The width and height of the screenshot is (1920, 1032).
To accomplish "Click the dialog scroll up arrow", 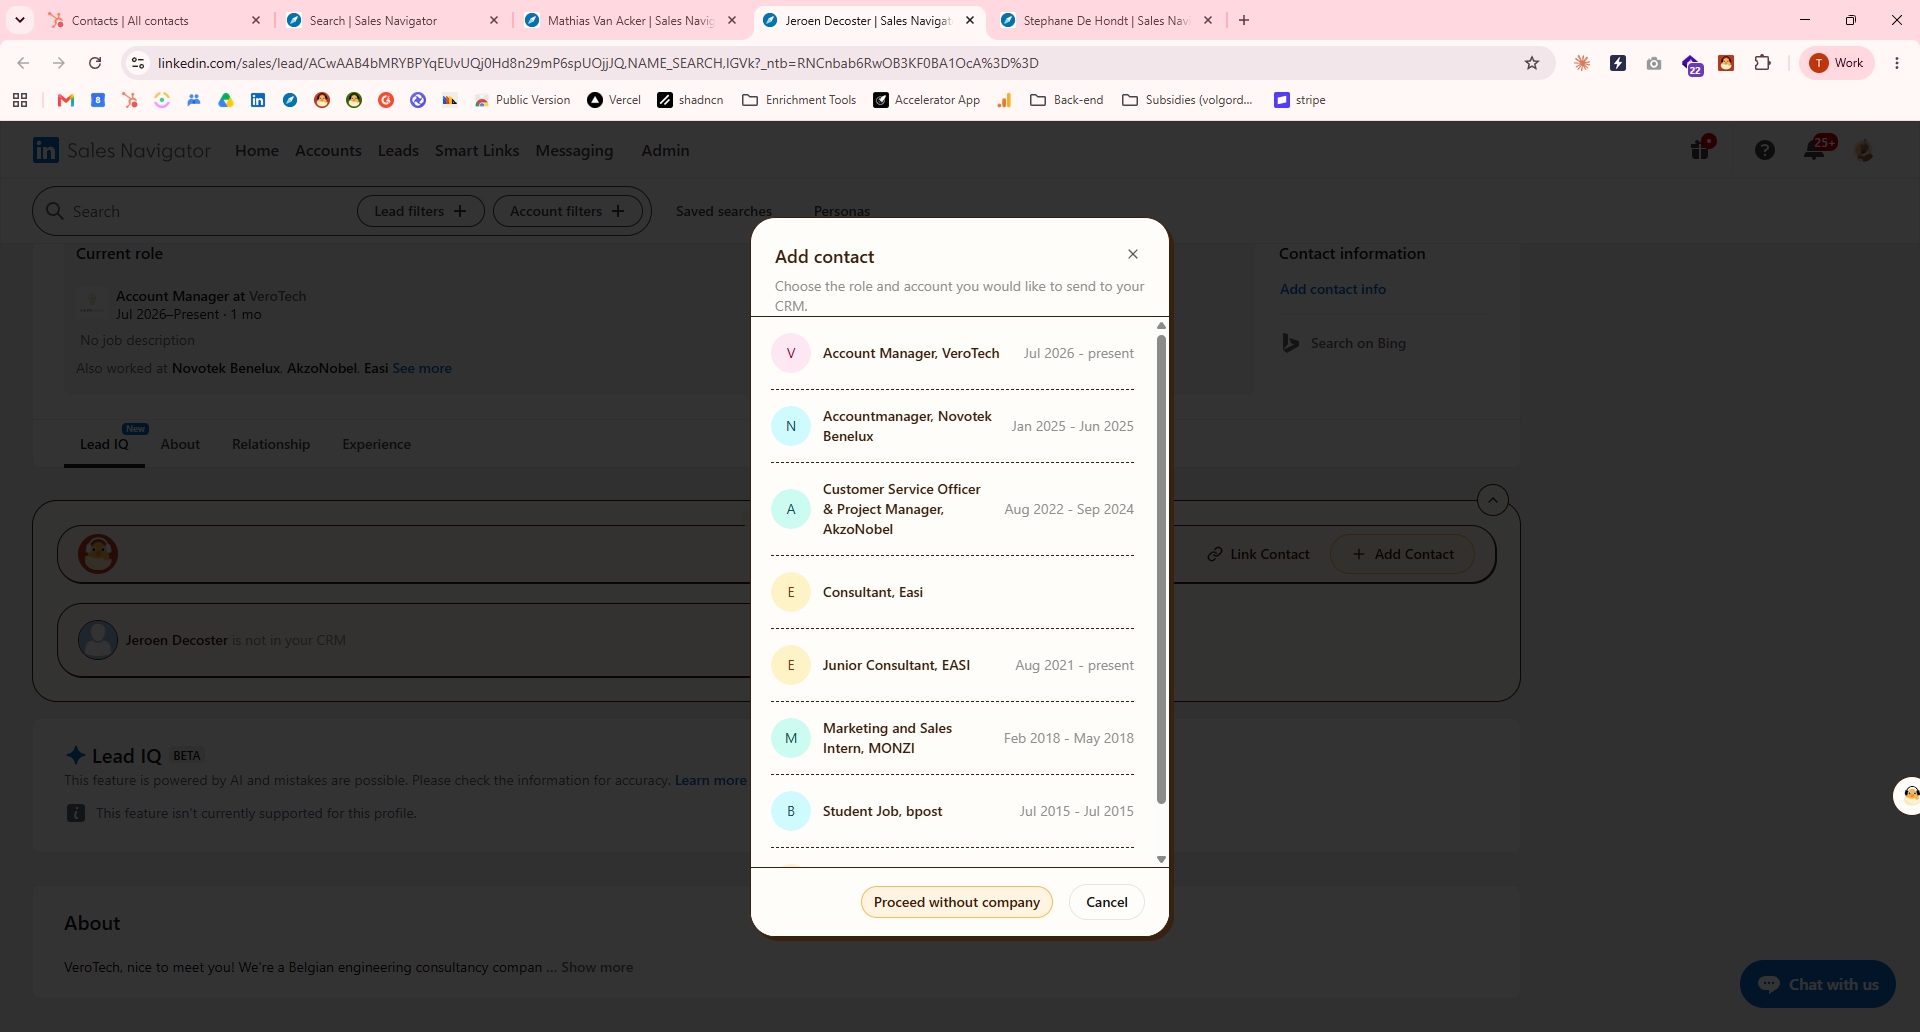I will [x=1161, y=326].
